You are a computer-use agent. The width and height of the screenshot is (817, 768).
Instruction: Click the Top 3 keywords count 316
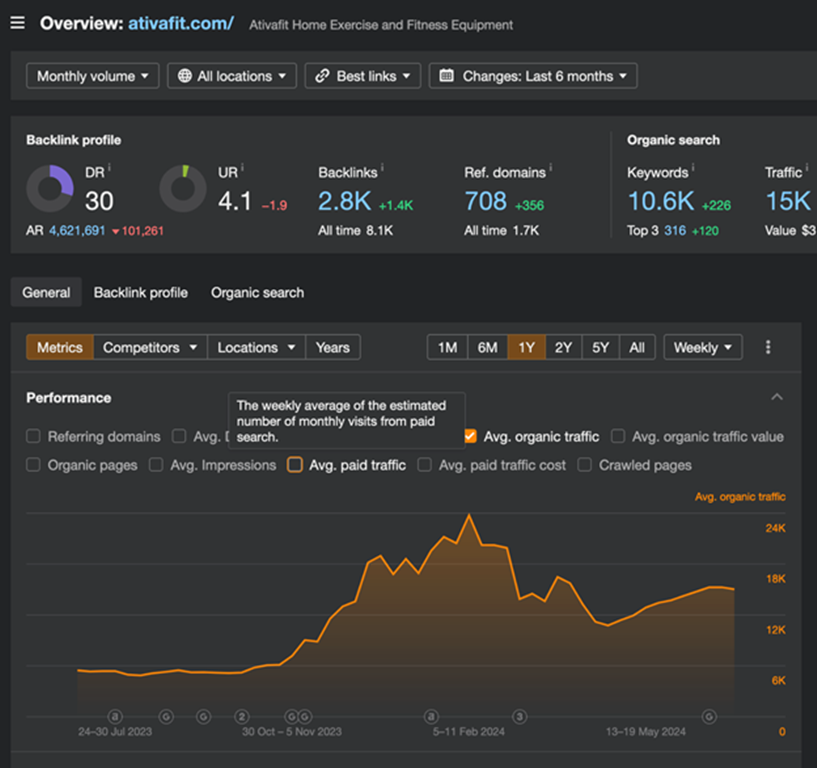click(675, 231)
